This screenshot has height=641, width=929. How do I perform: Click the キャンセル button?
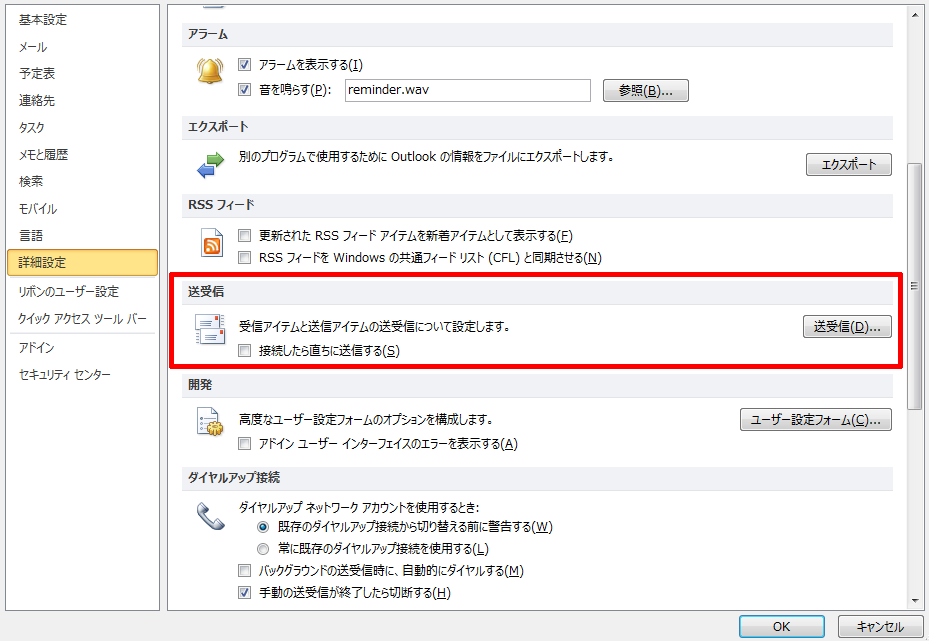tap(880, 626)
